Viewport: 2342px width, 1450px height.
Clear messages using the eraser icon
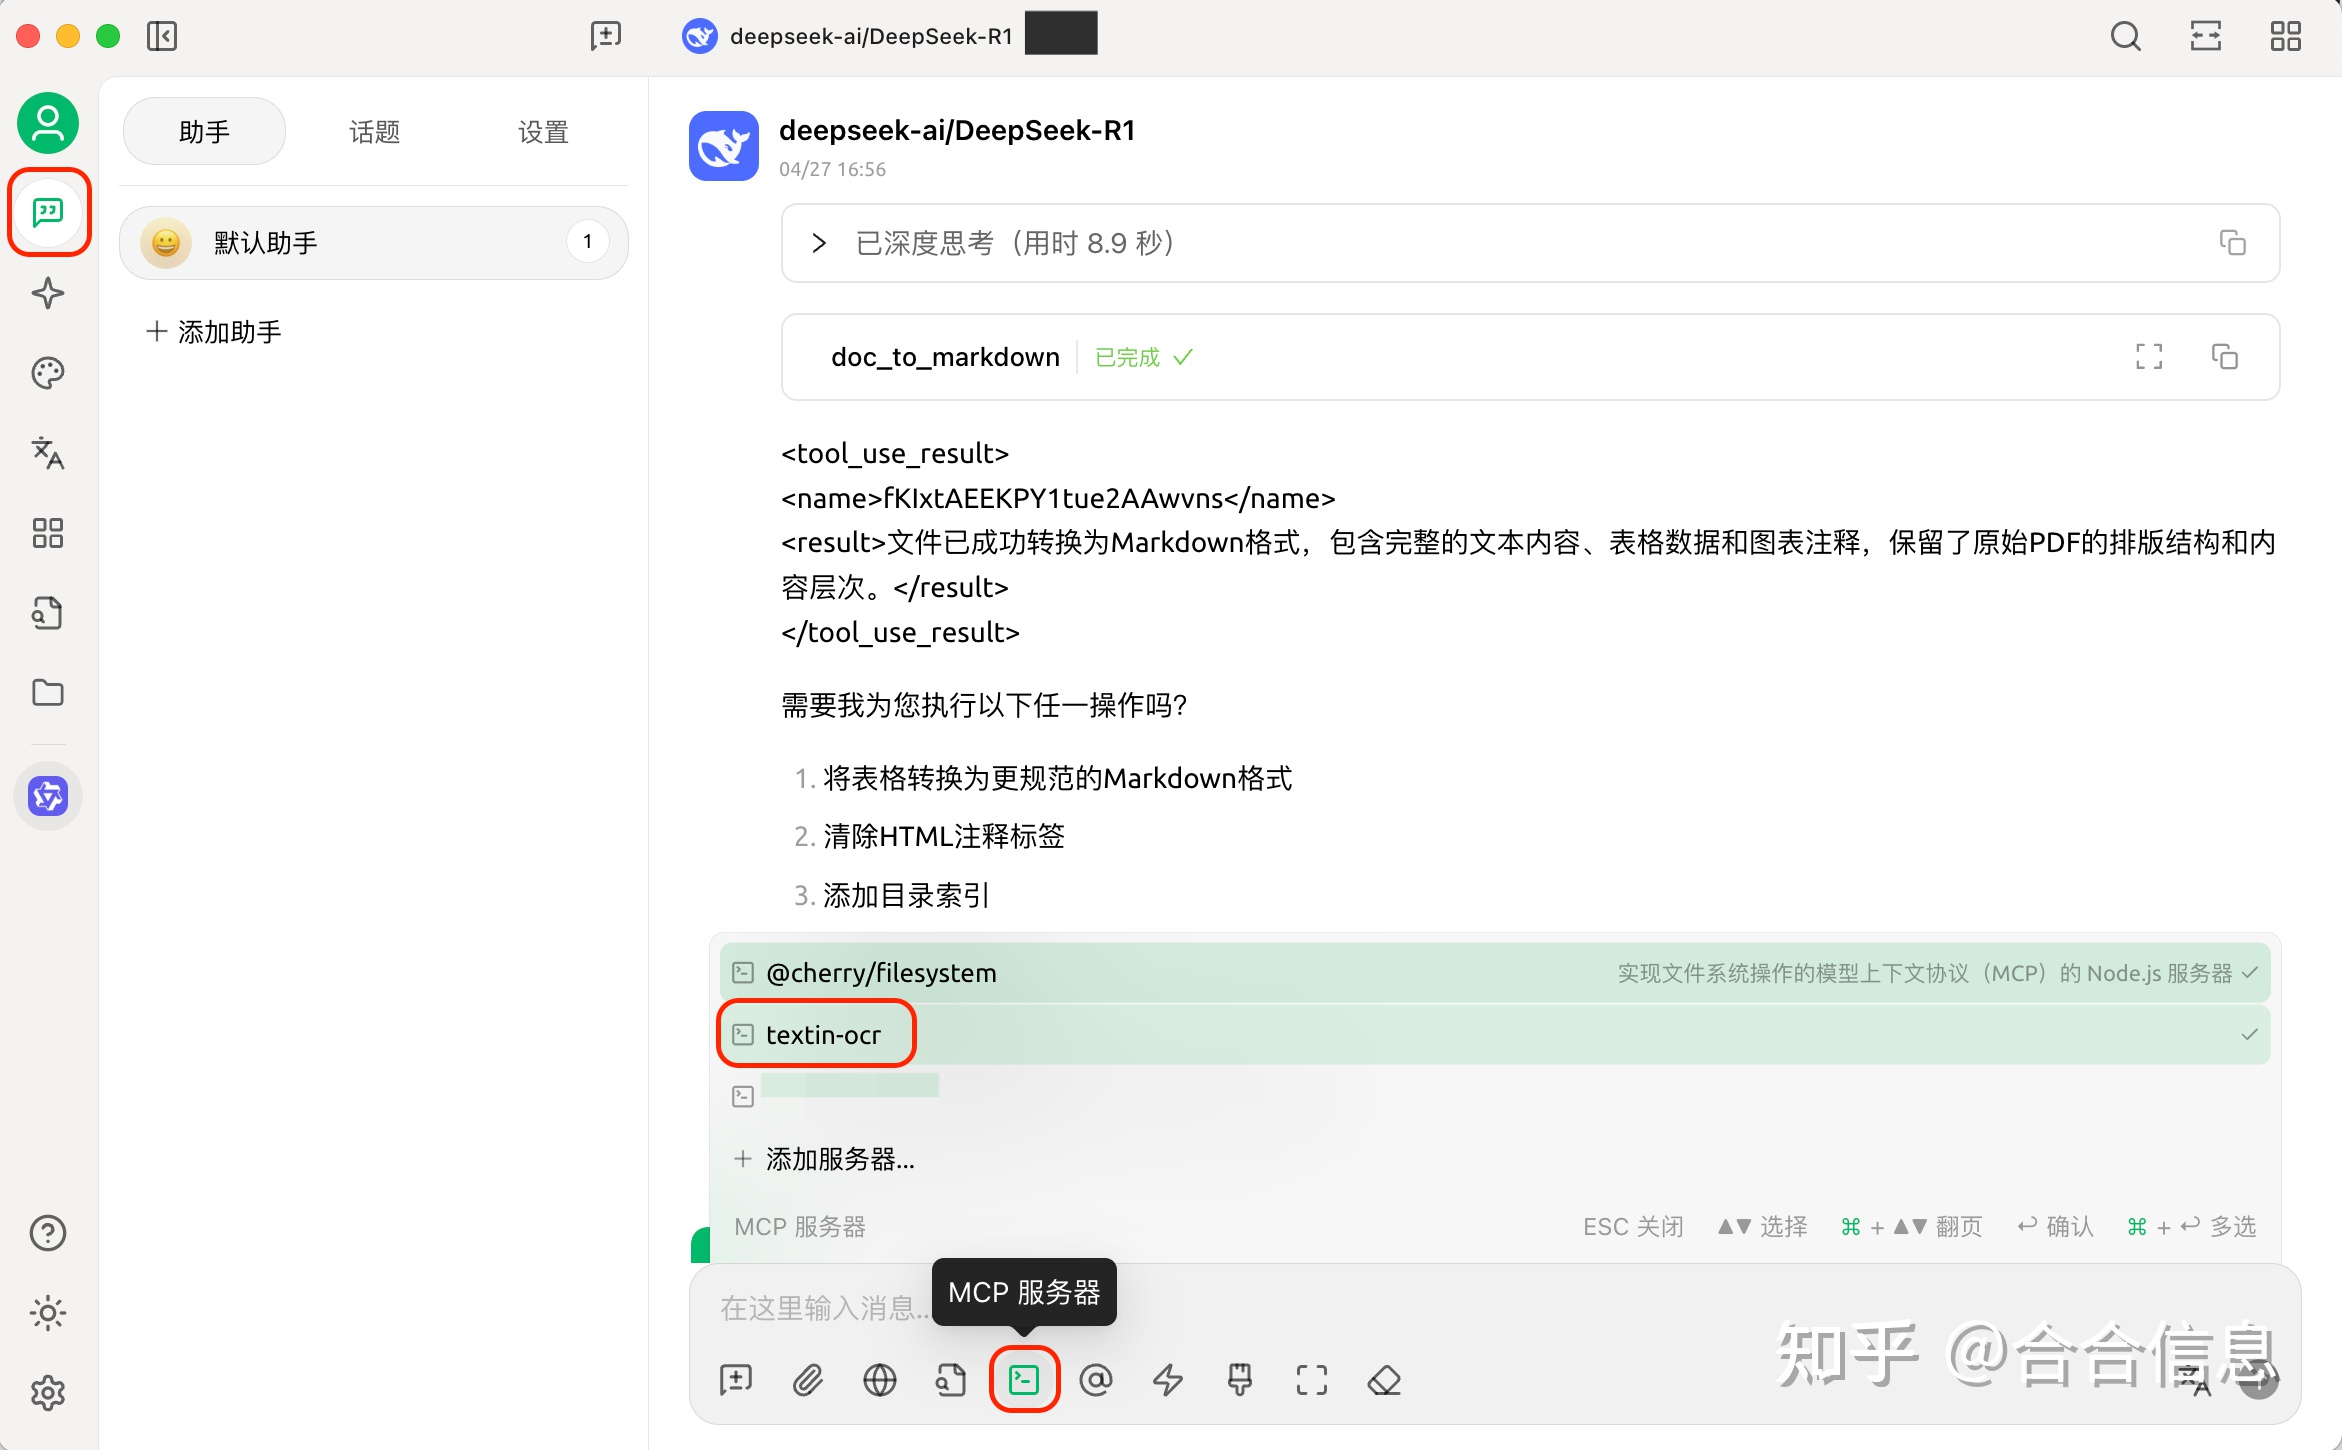(1384, 1380)
